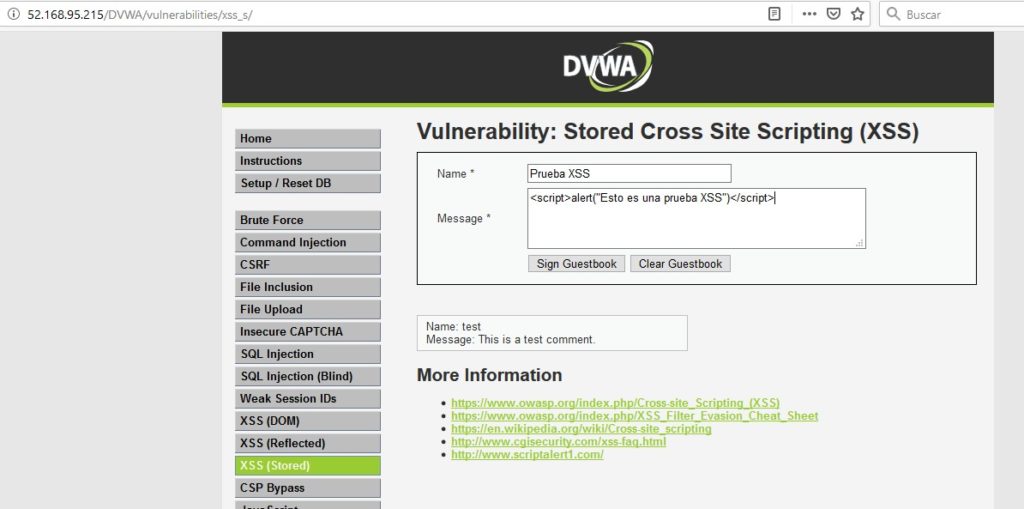The height and width of the screenshot is (509, 1024).
Task: Click the DVWA logo in the header
Action: [x=608, y=66]
